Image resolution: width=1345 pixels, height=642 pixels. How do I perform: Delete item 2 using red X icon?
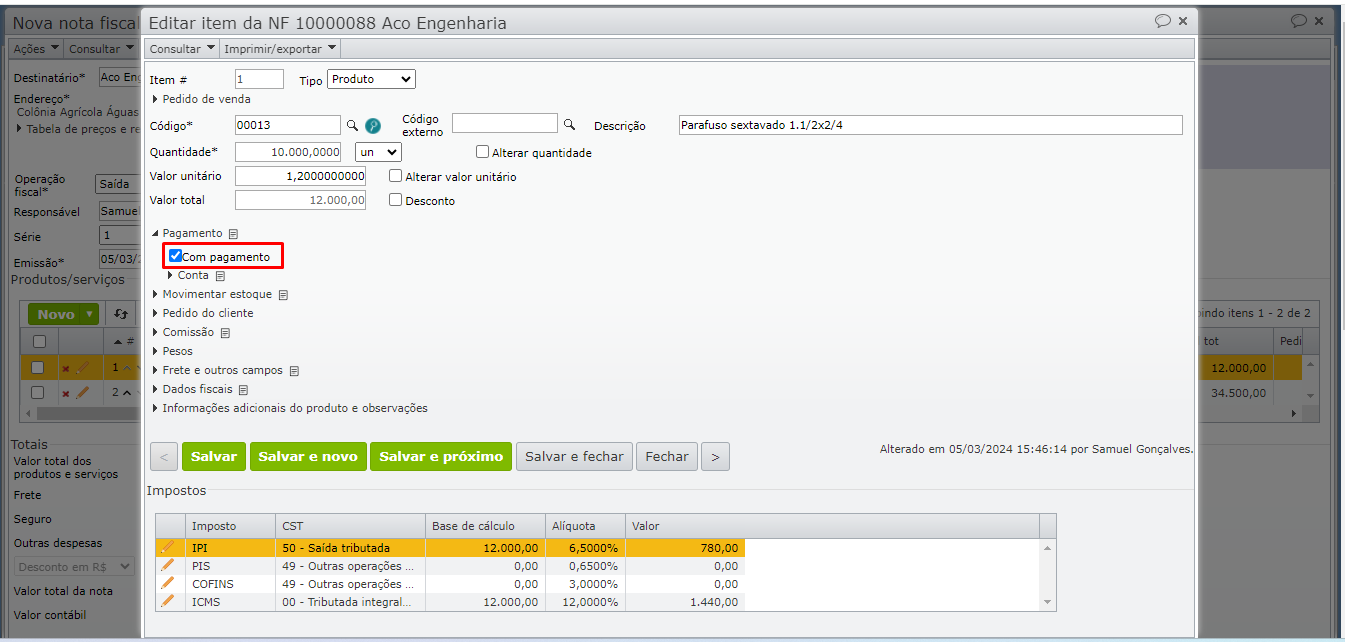[66, 393]
